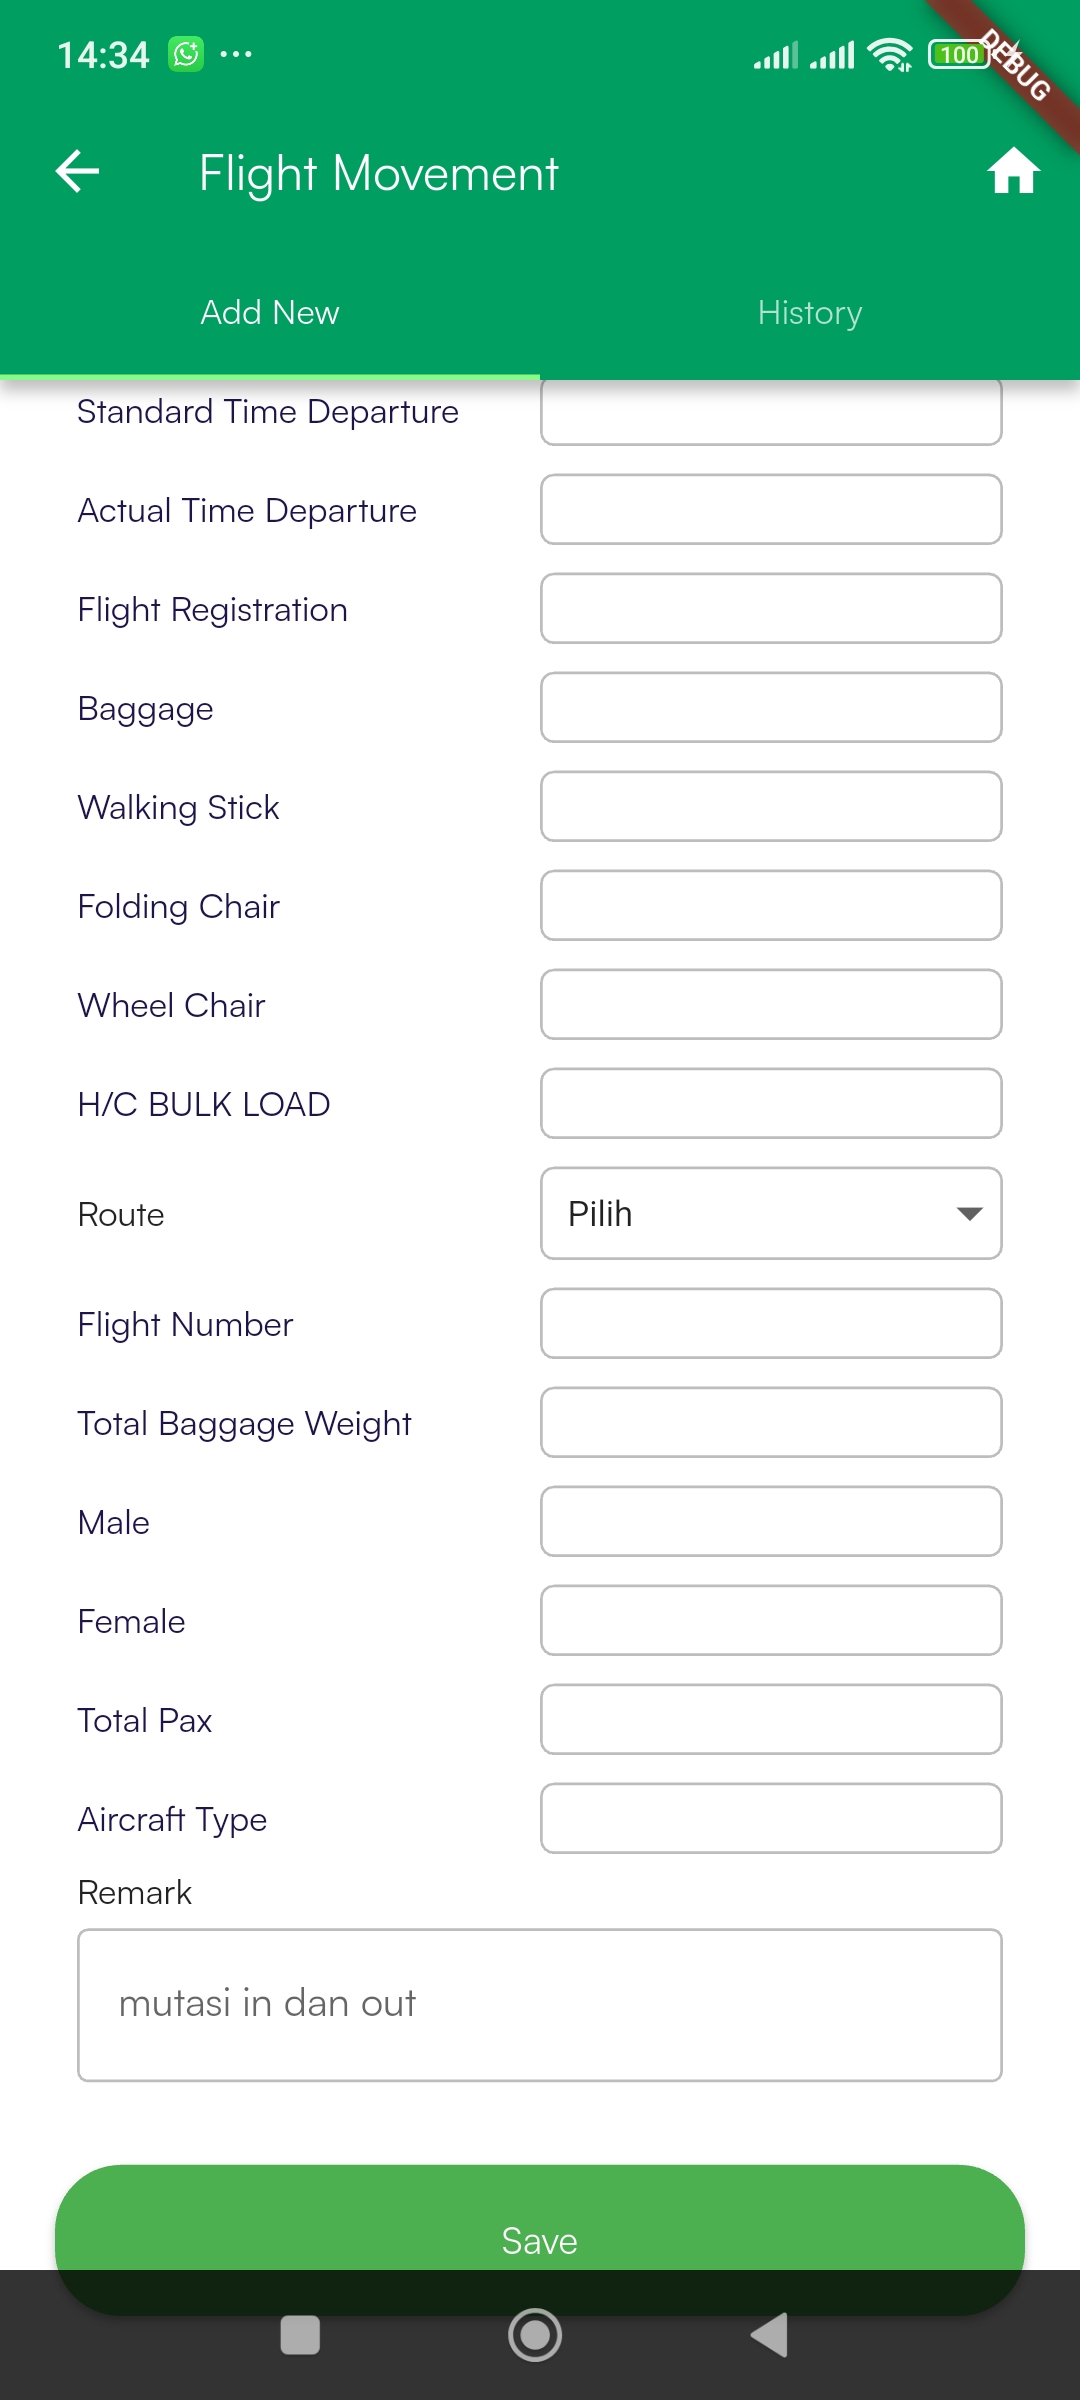Select the Wheel Chair input field
This screenshot has height=2400, width=1080.
(x=771, y=1005)
